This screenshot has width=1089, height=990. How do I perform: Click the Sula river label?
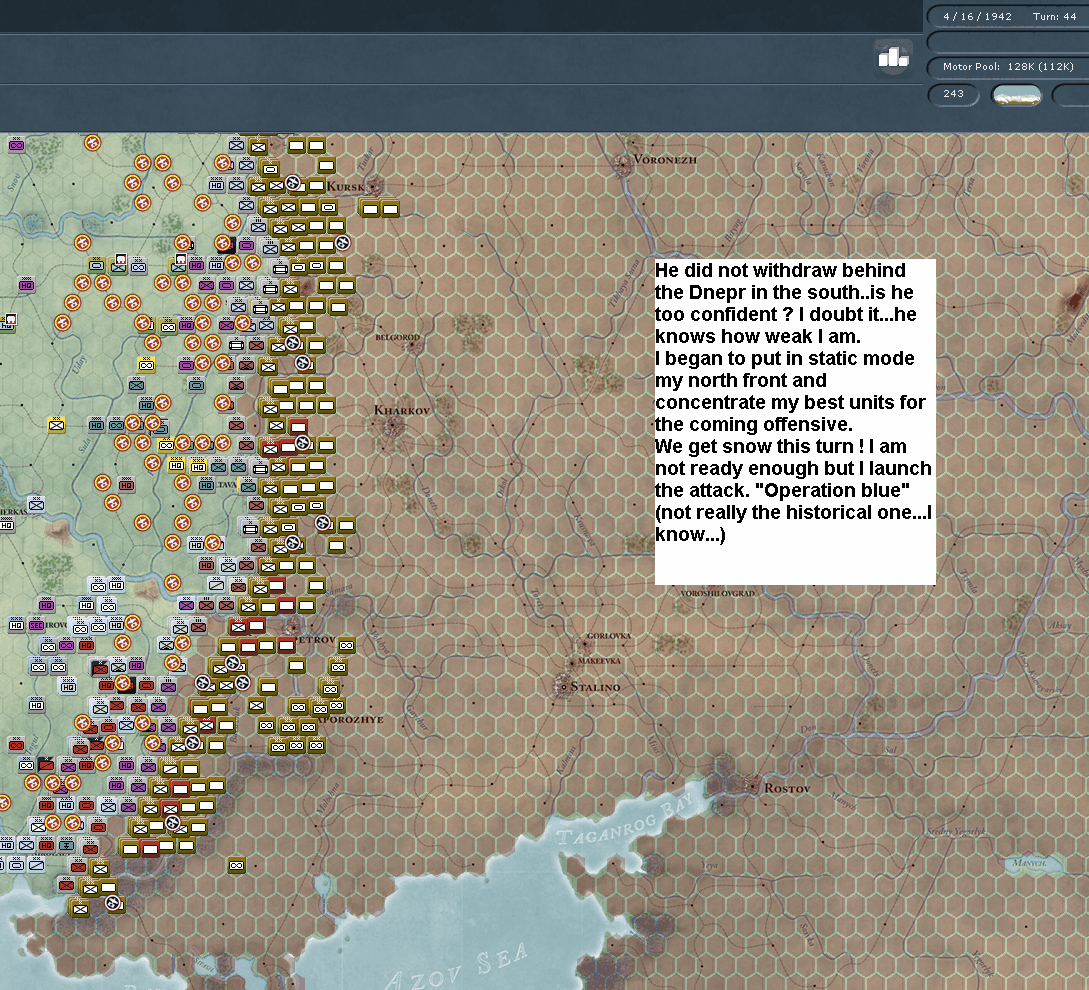click(x=85, y=444)
